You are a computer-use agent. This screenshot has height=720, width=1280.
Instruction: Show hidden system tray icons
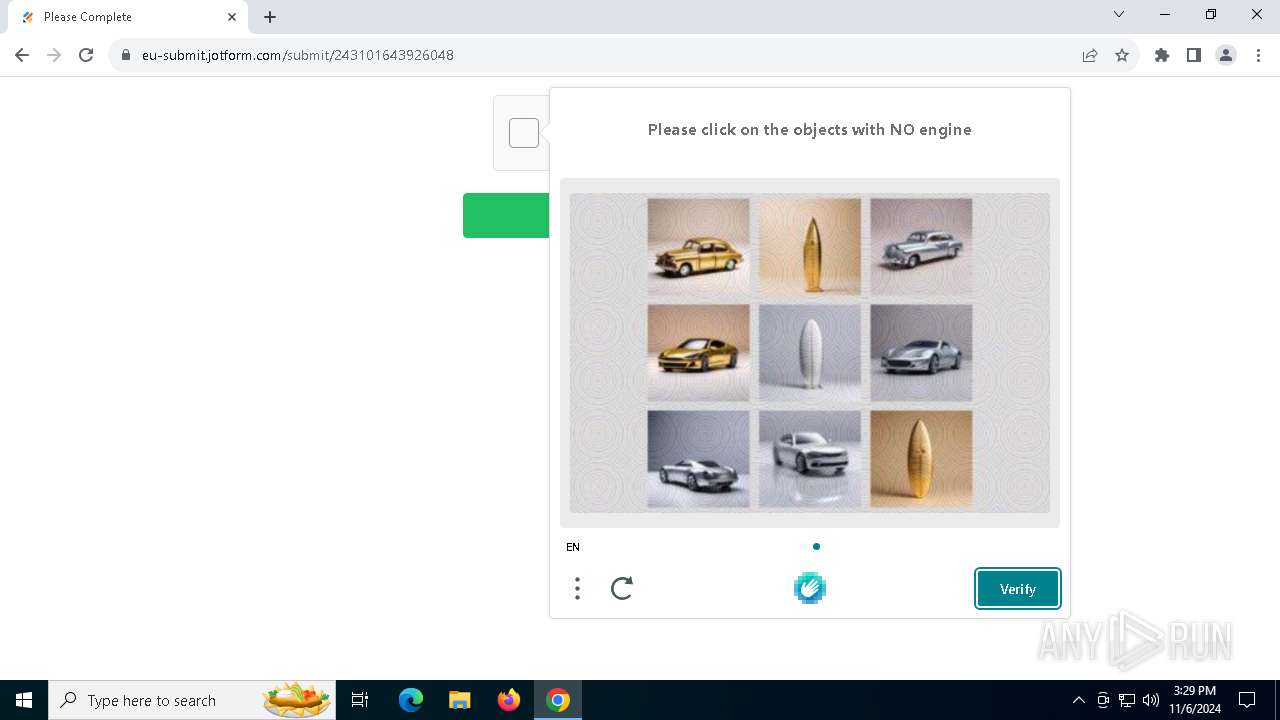click(1078, 700)
